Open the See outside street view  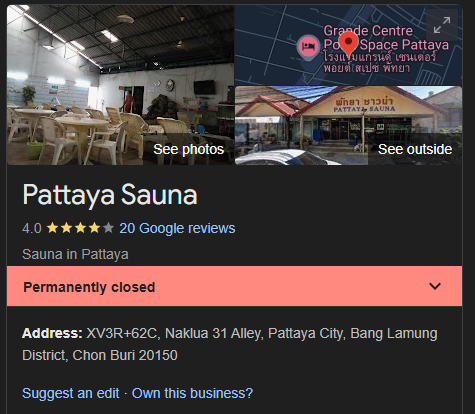pyautogui.click(x=415, y=149)
